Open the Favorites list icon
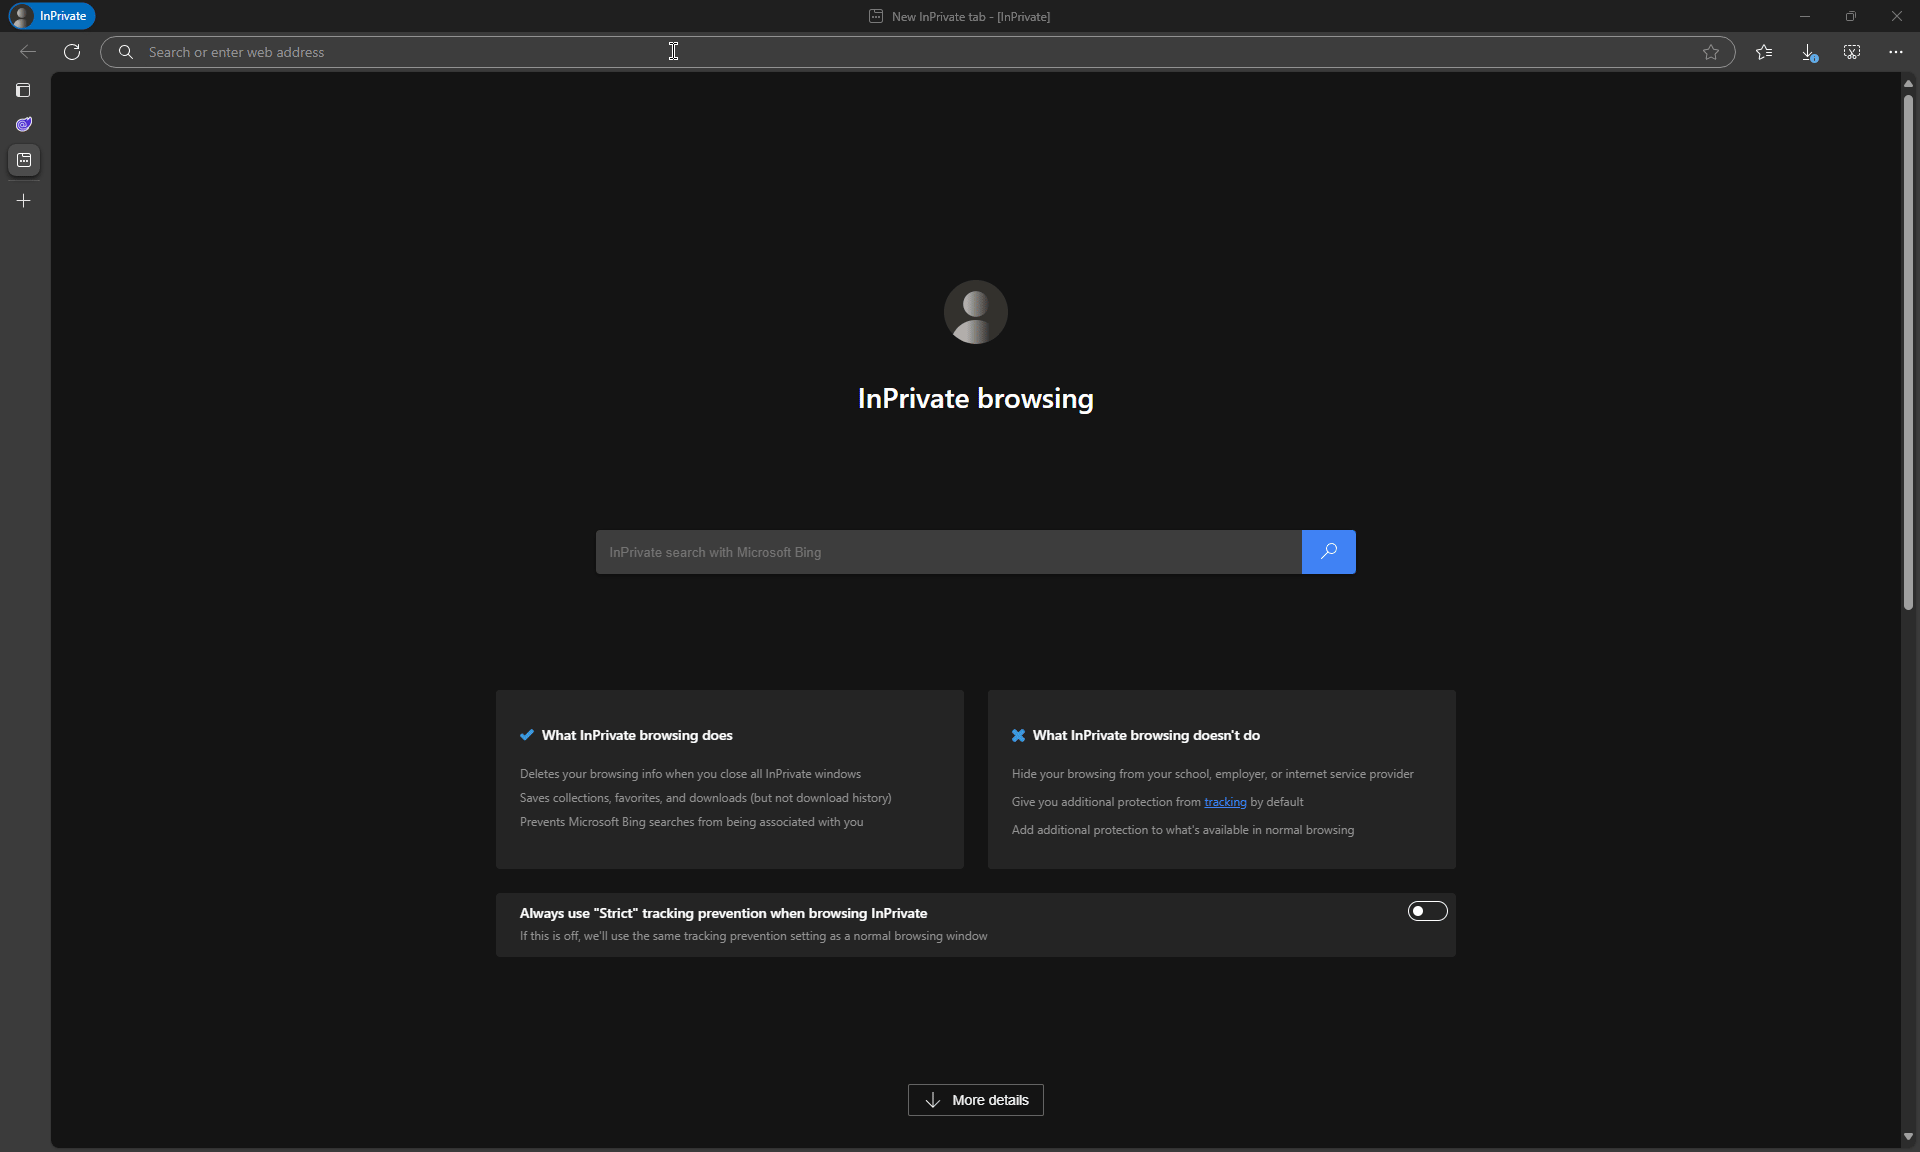This screenshot has width=1920, height=1152. click(x=1764, y=52)
